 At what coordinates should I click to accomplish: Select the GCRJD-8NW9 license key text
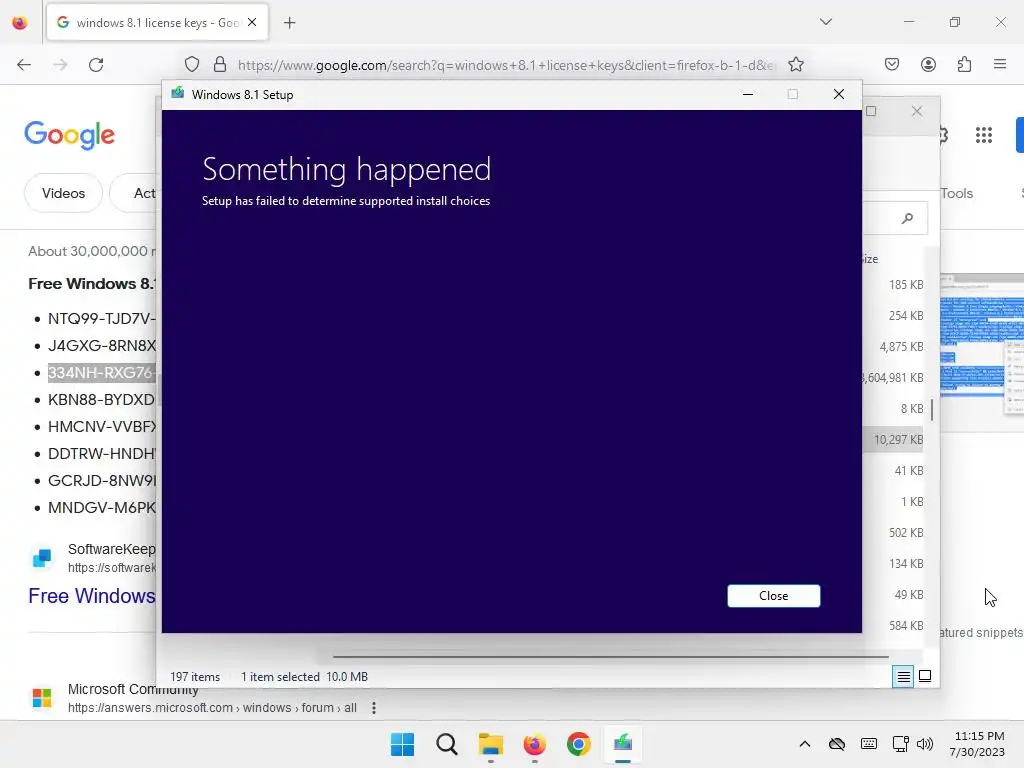pyautogui.click(x=102, y=481)
